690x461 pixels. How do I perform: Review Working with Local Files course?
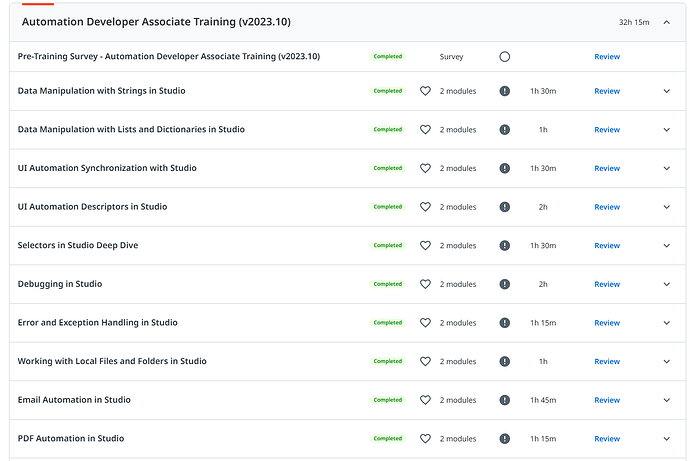point(607,361)
